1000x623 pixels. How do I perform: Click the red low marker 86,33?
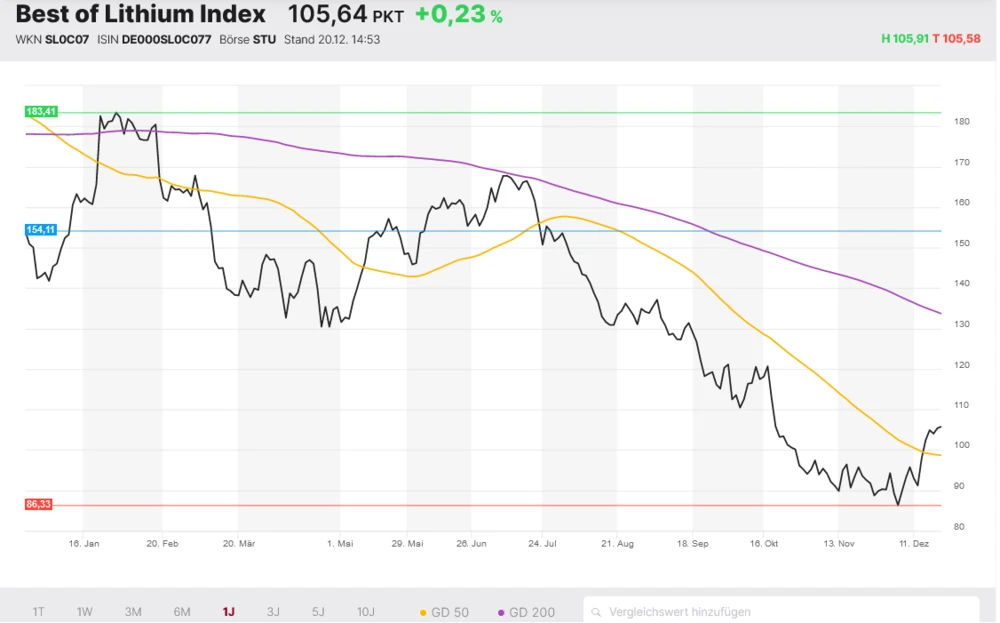coord(39,505)
